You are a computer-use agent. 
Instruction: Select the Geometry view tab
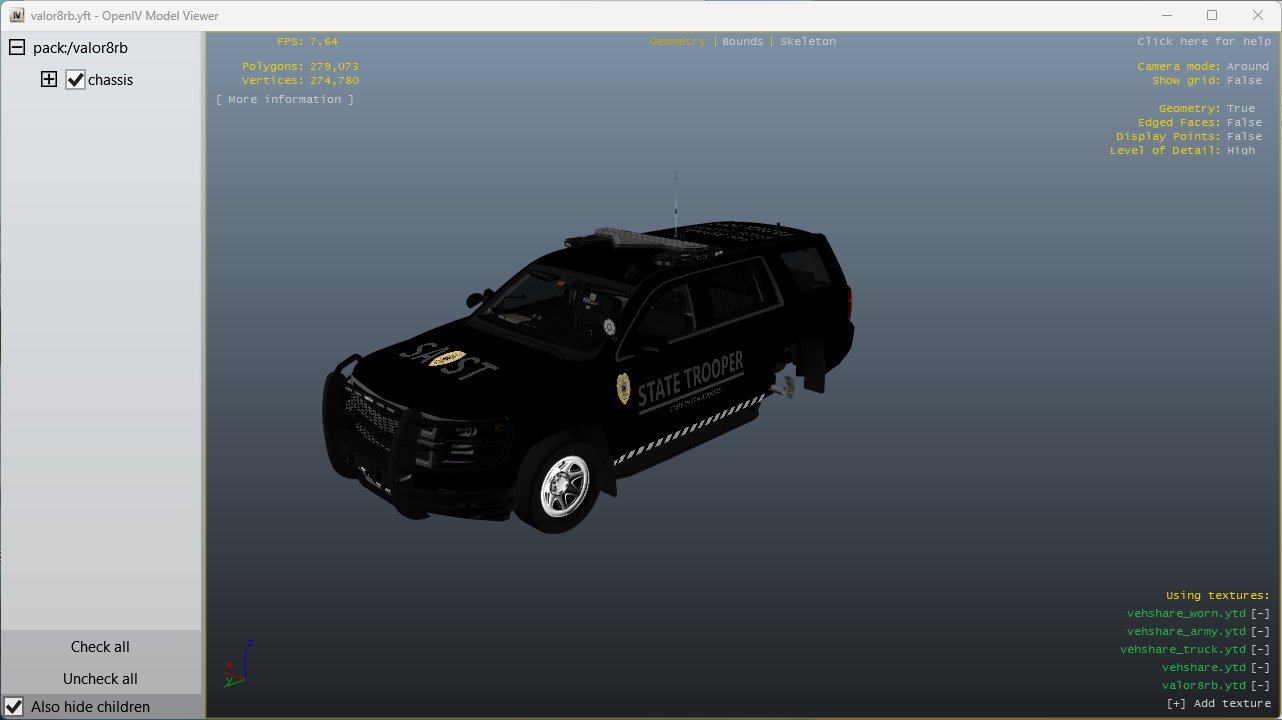pos(677,42)
